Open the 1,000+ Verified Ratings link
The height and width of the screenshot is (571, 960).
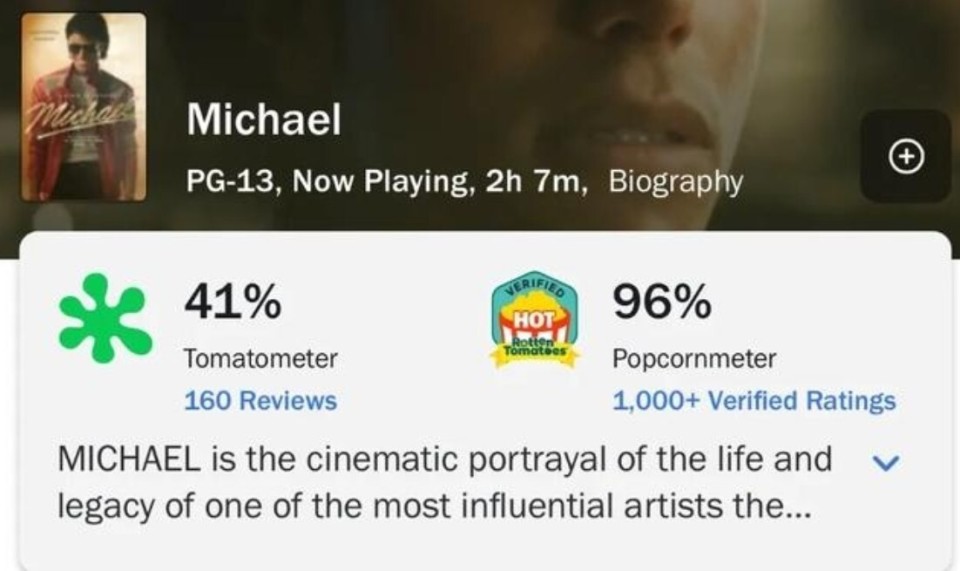[754, 401]
